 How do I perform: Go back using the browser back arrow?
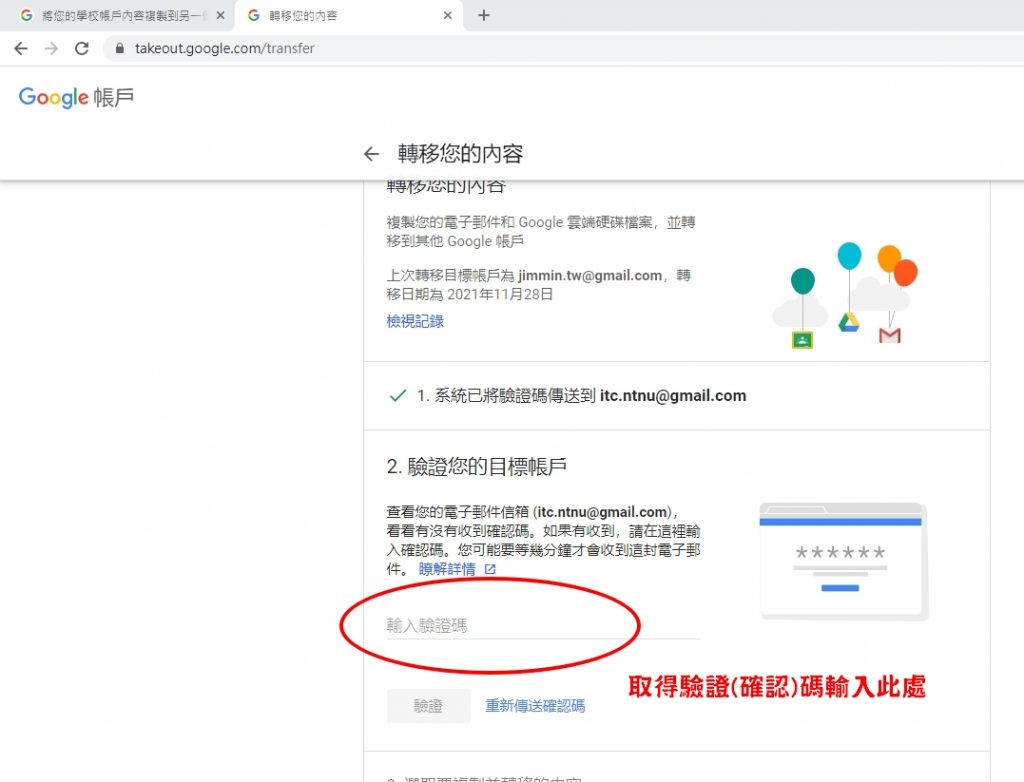[x=21, y=48]
